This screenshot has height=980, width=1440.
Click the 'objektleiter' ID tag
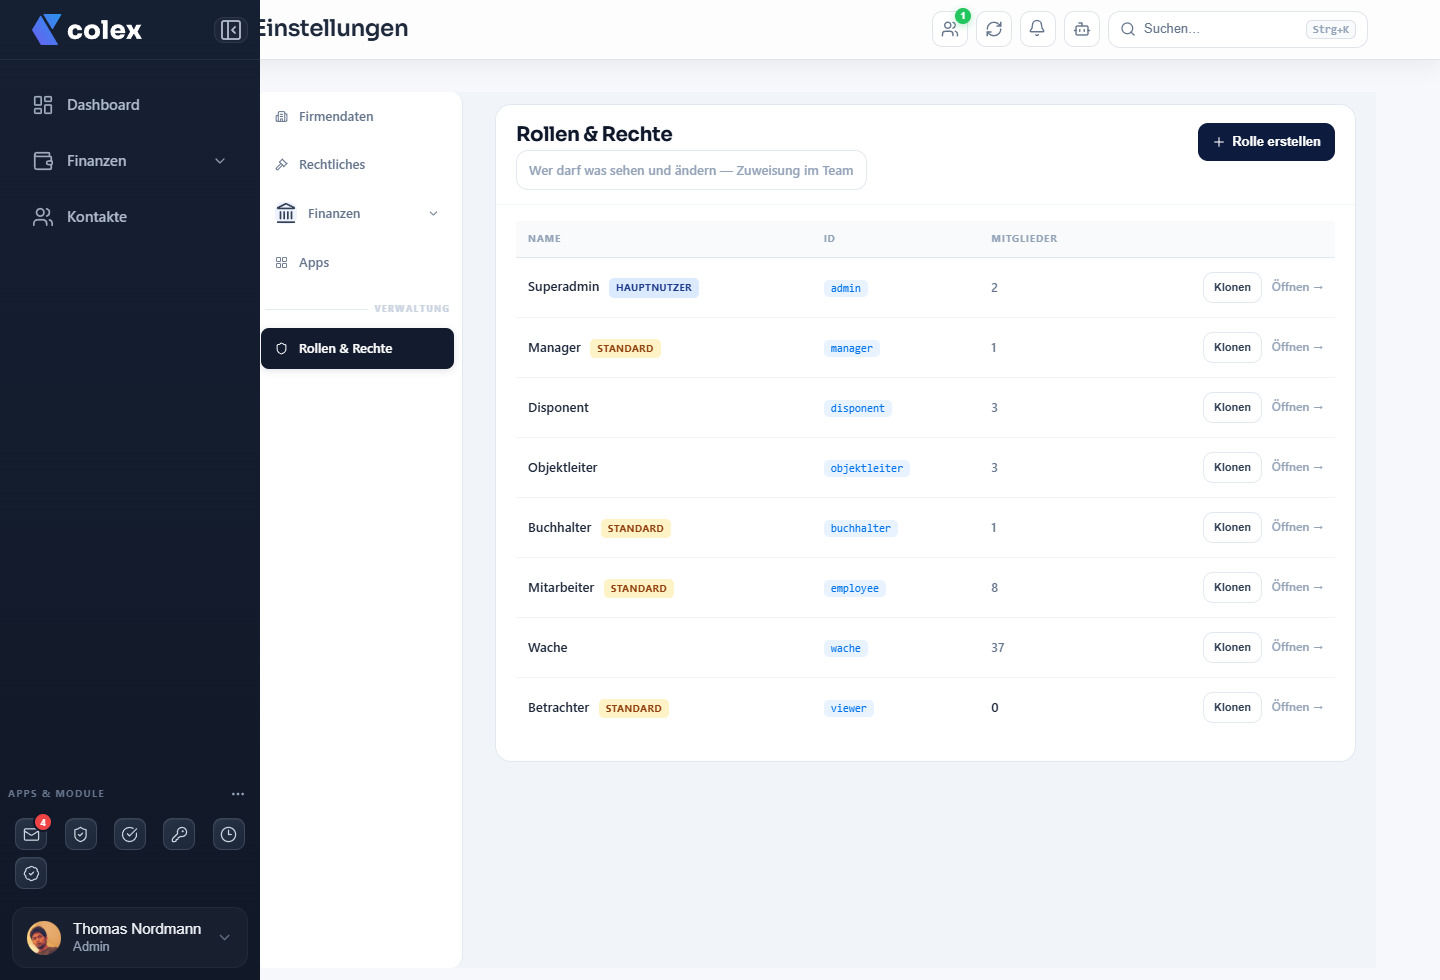point(866,468)
